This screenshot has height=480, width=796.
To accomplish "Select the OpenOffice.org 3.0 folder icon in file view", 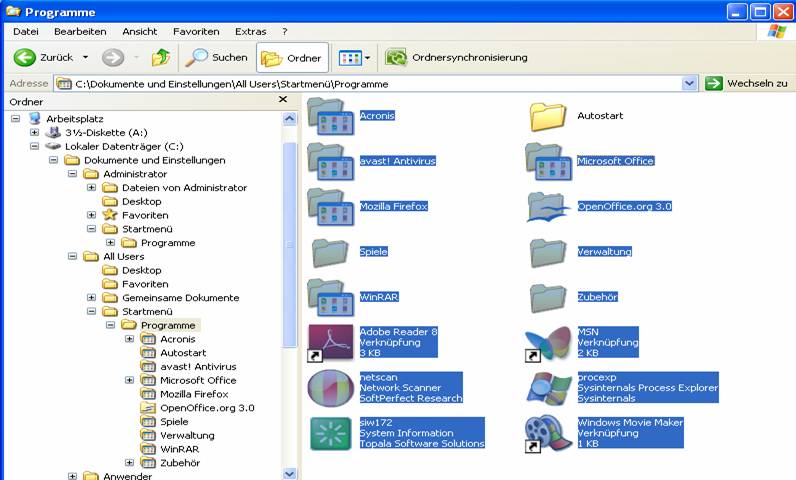I will (547, 207).
